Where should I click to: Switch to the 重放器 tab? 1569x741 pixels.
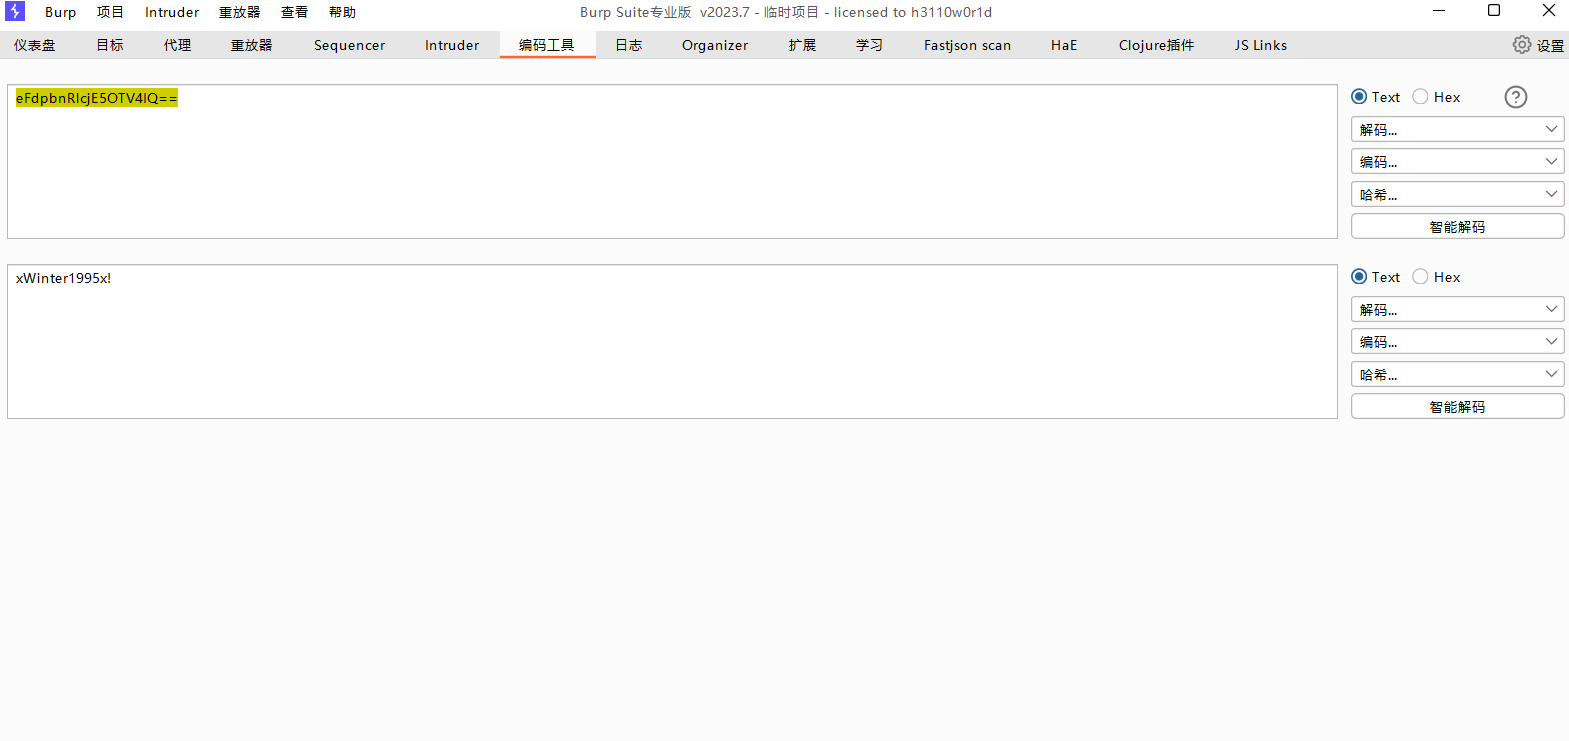pos(251,45)
